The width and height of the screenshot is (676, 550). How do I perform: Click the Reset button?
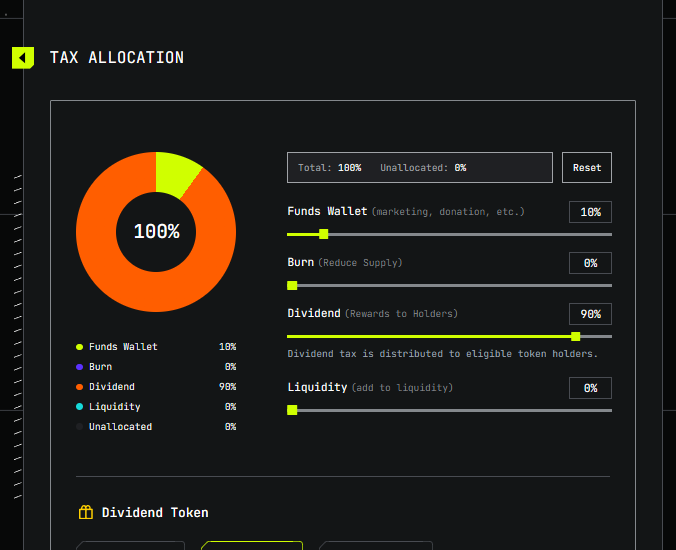(587, 168)
